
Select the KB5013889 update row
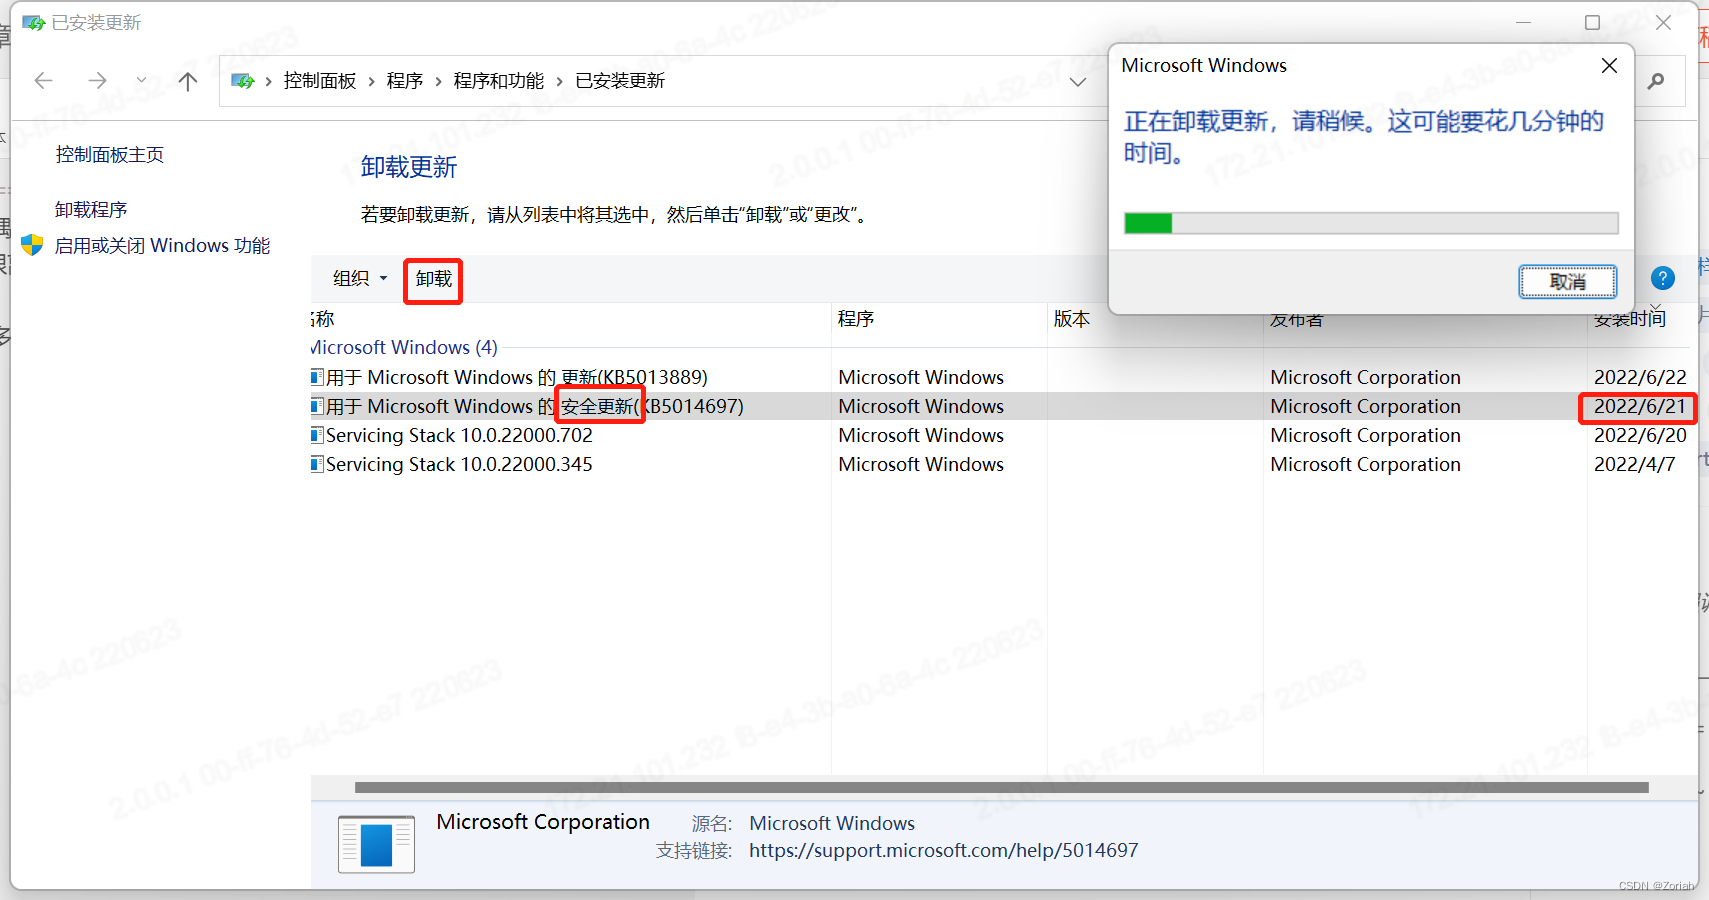click(x=1004, y=377)
